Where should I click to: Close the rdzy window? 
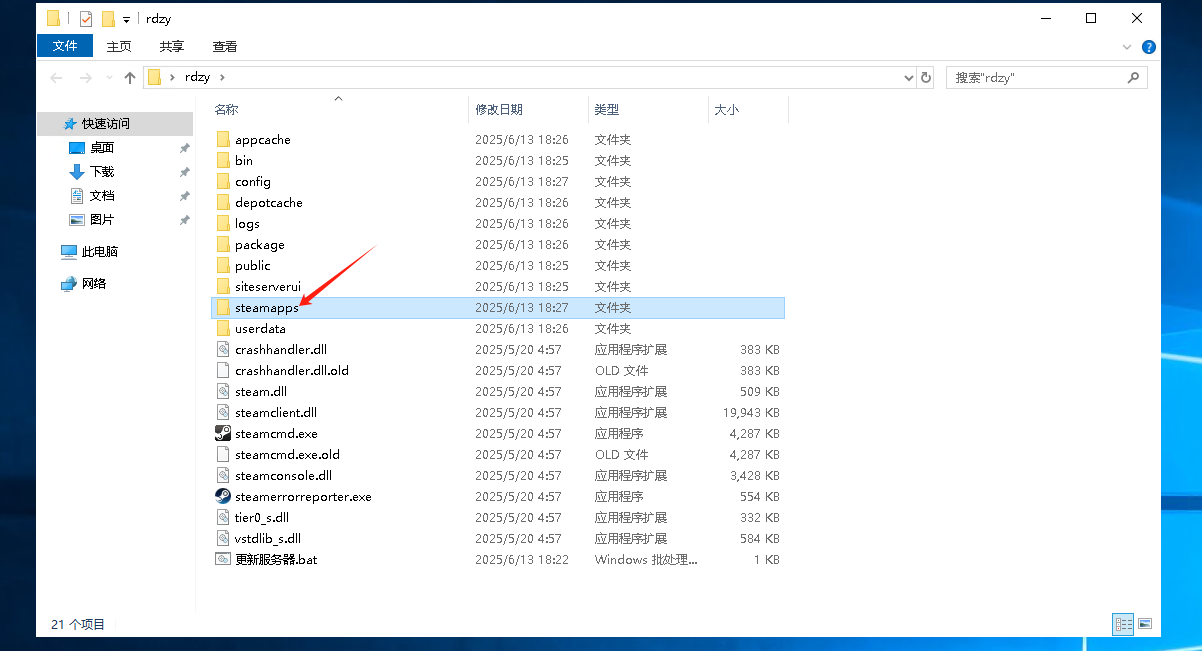[1137, 18]
